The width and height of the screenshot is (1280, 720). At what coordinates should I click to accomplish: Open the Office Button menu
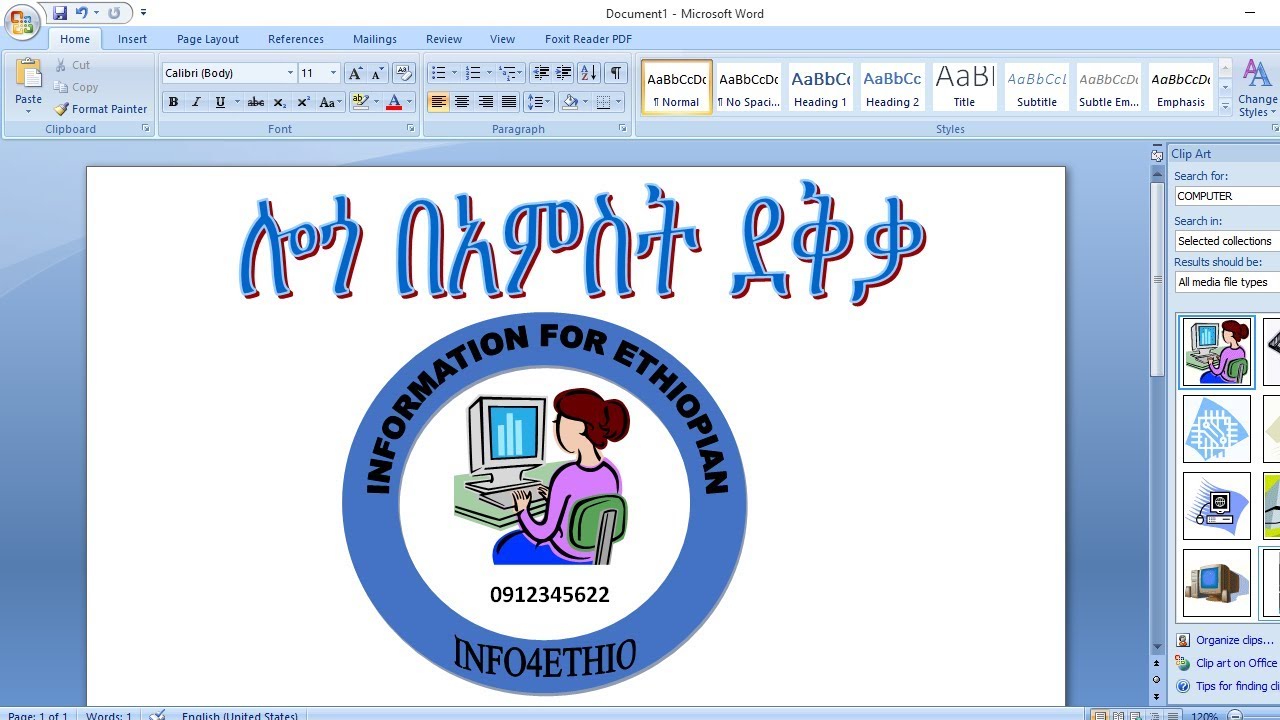[21, 20]
